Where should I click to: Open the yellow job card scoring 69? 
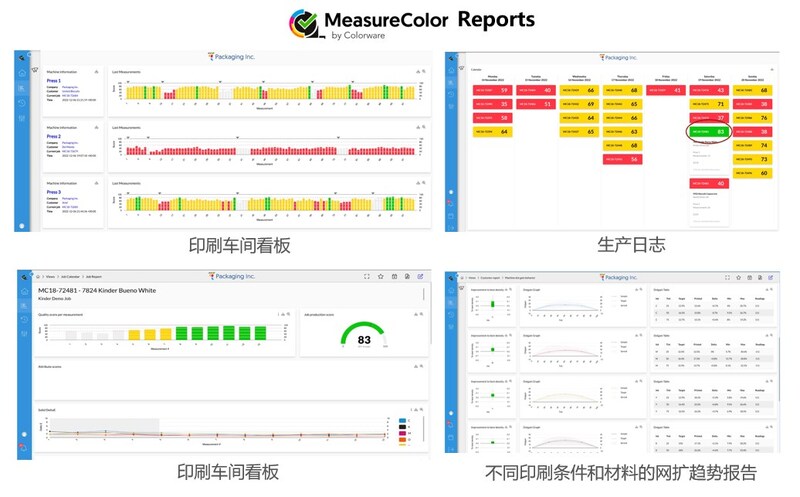coord(579,104)
